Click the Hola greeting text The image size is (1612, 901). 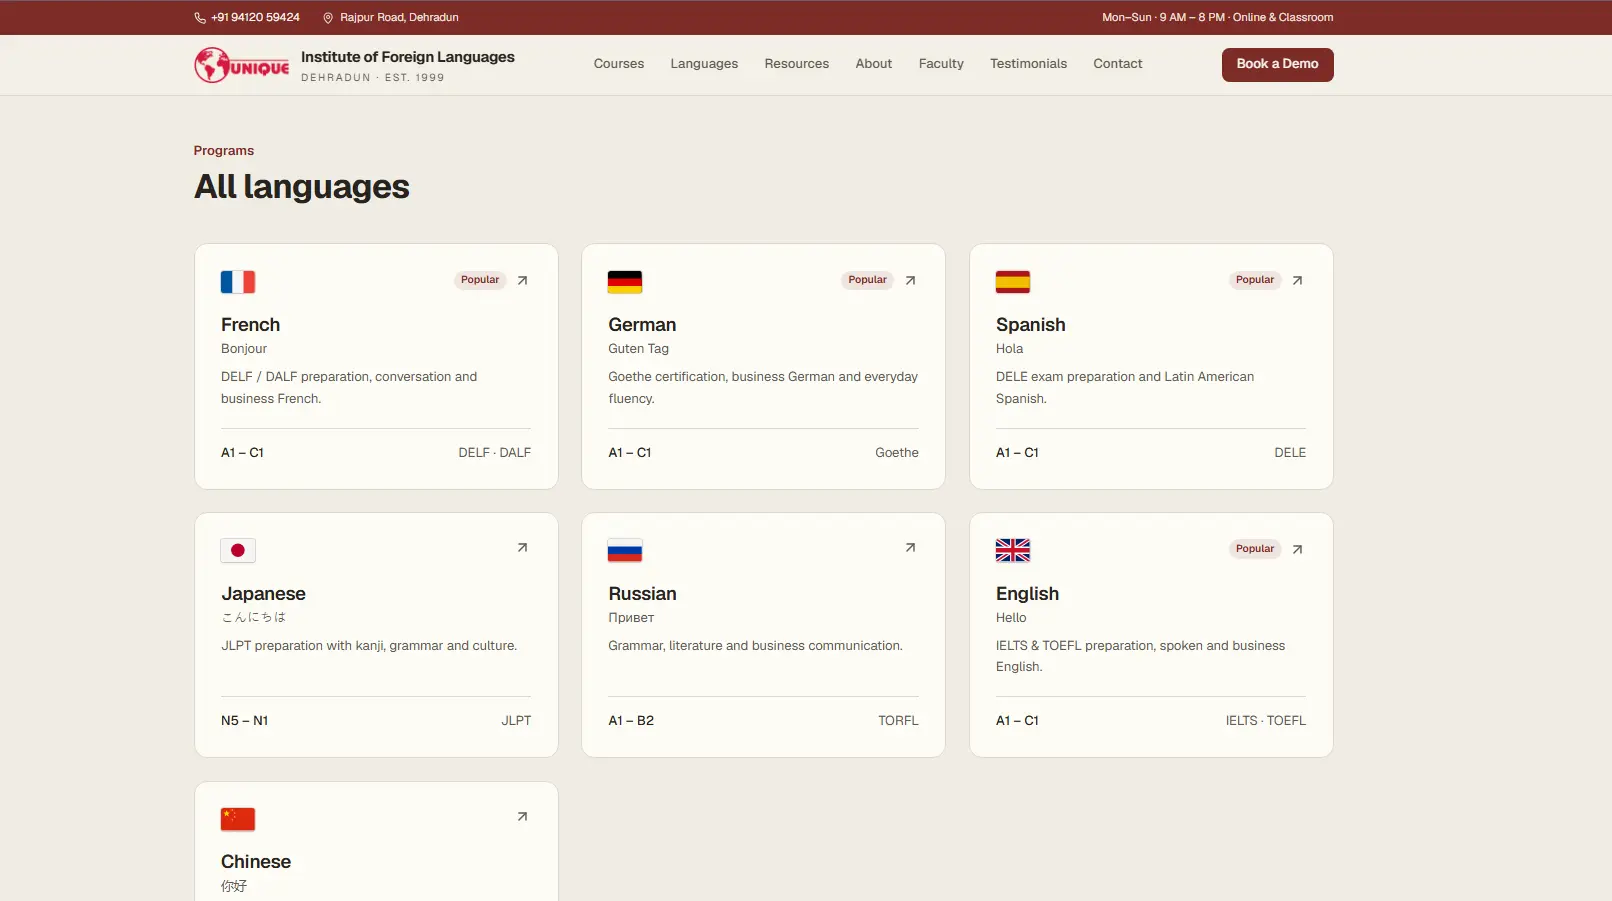[x=1009, y=349]
